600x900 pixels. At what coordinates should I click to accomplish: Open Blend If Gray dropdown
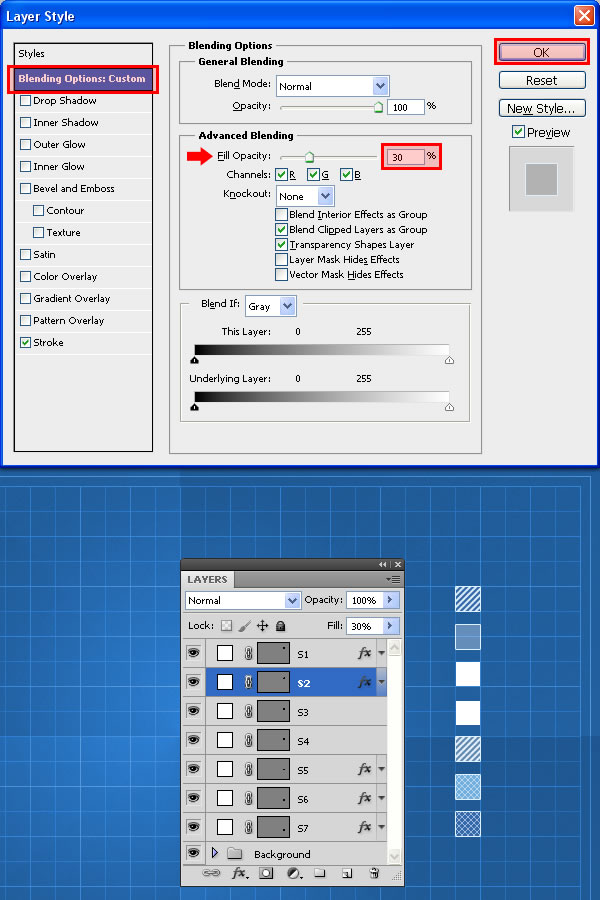coord(270,306)
